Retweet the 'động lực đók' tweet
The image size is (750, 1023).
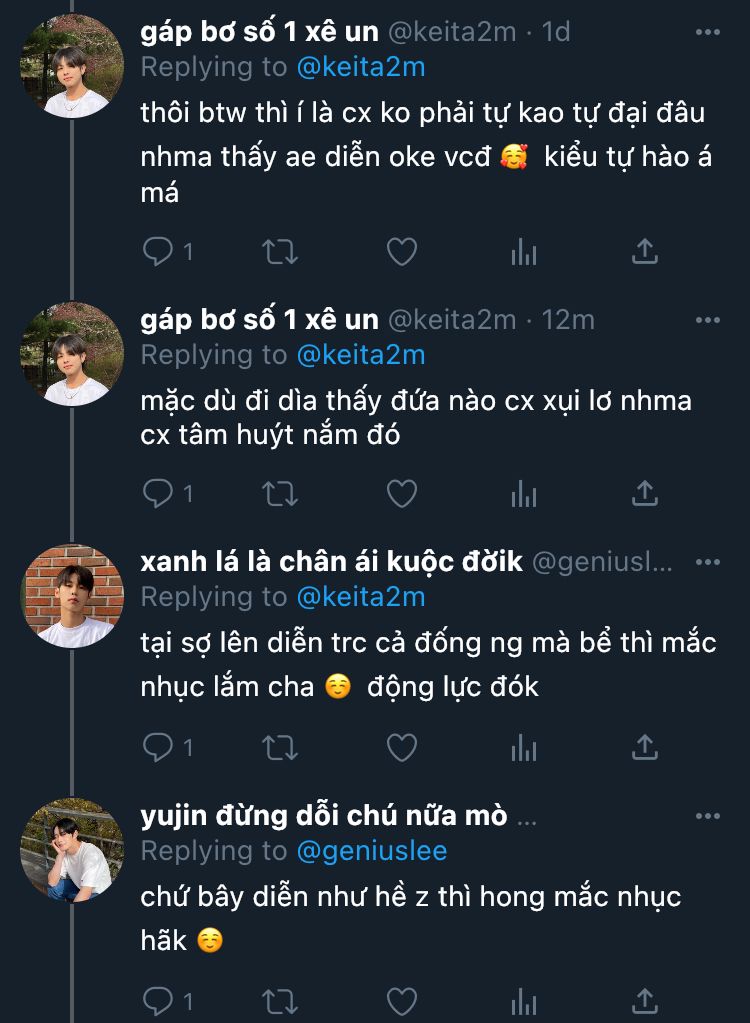click(x=280, y=747)
